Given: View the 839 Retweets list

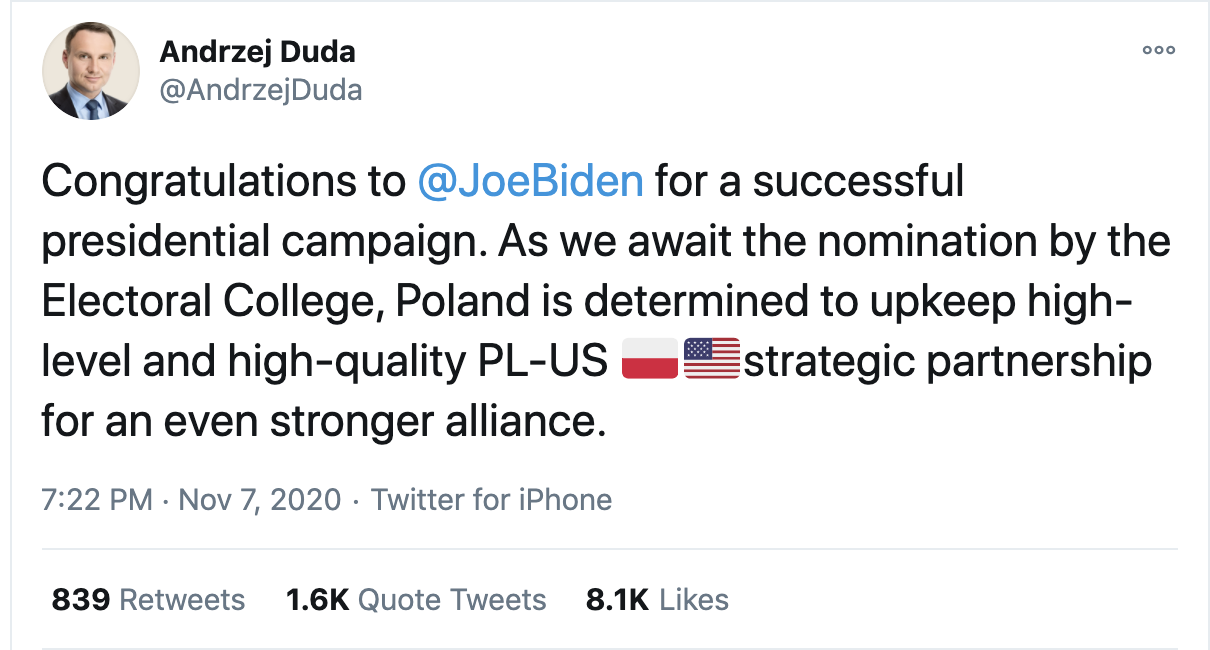Looking at the screenshot, I should (148, 599).
